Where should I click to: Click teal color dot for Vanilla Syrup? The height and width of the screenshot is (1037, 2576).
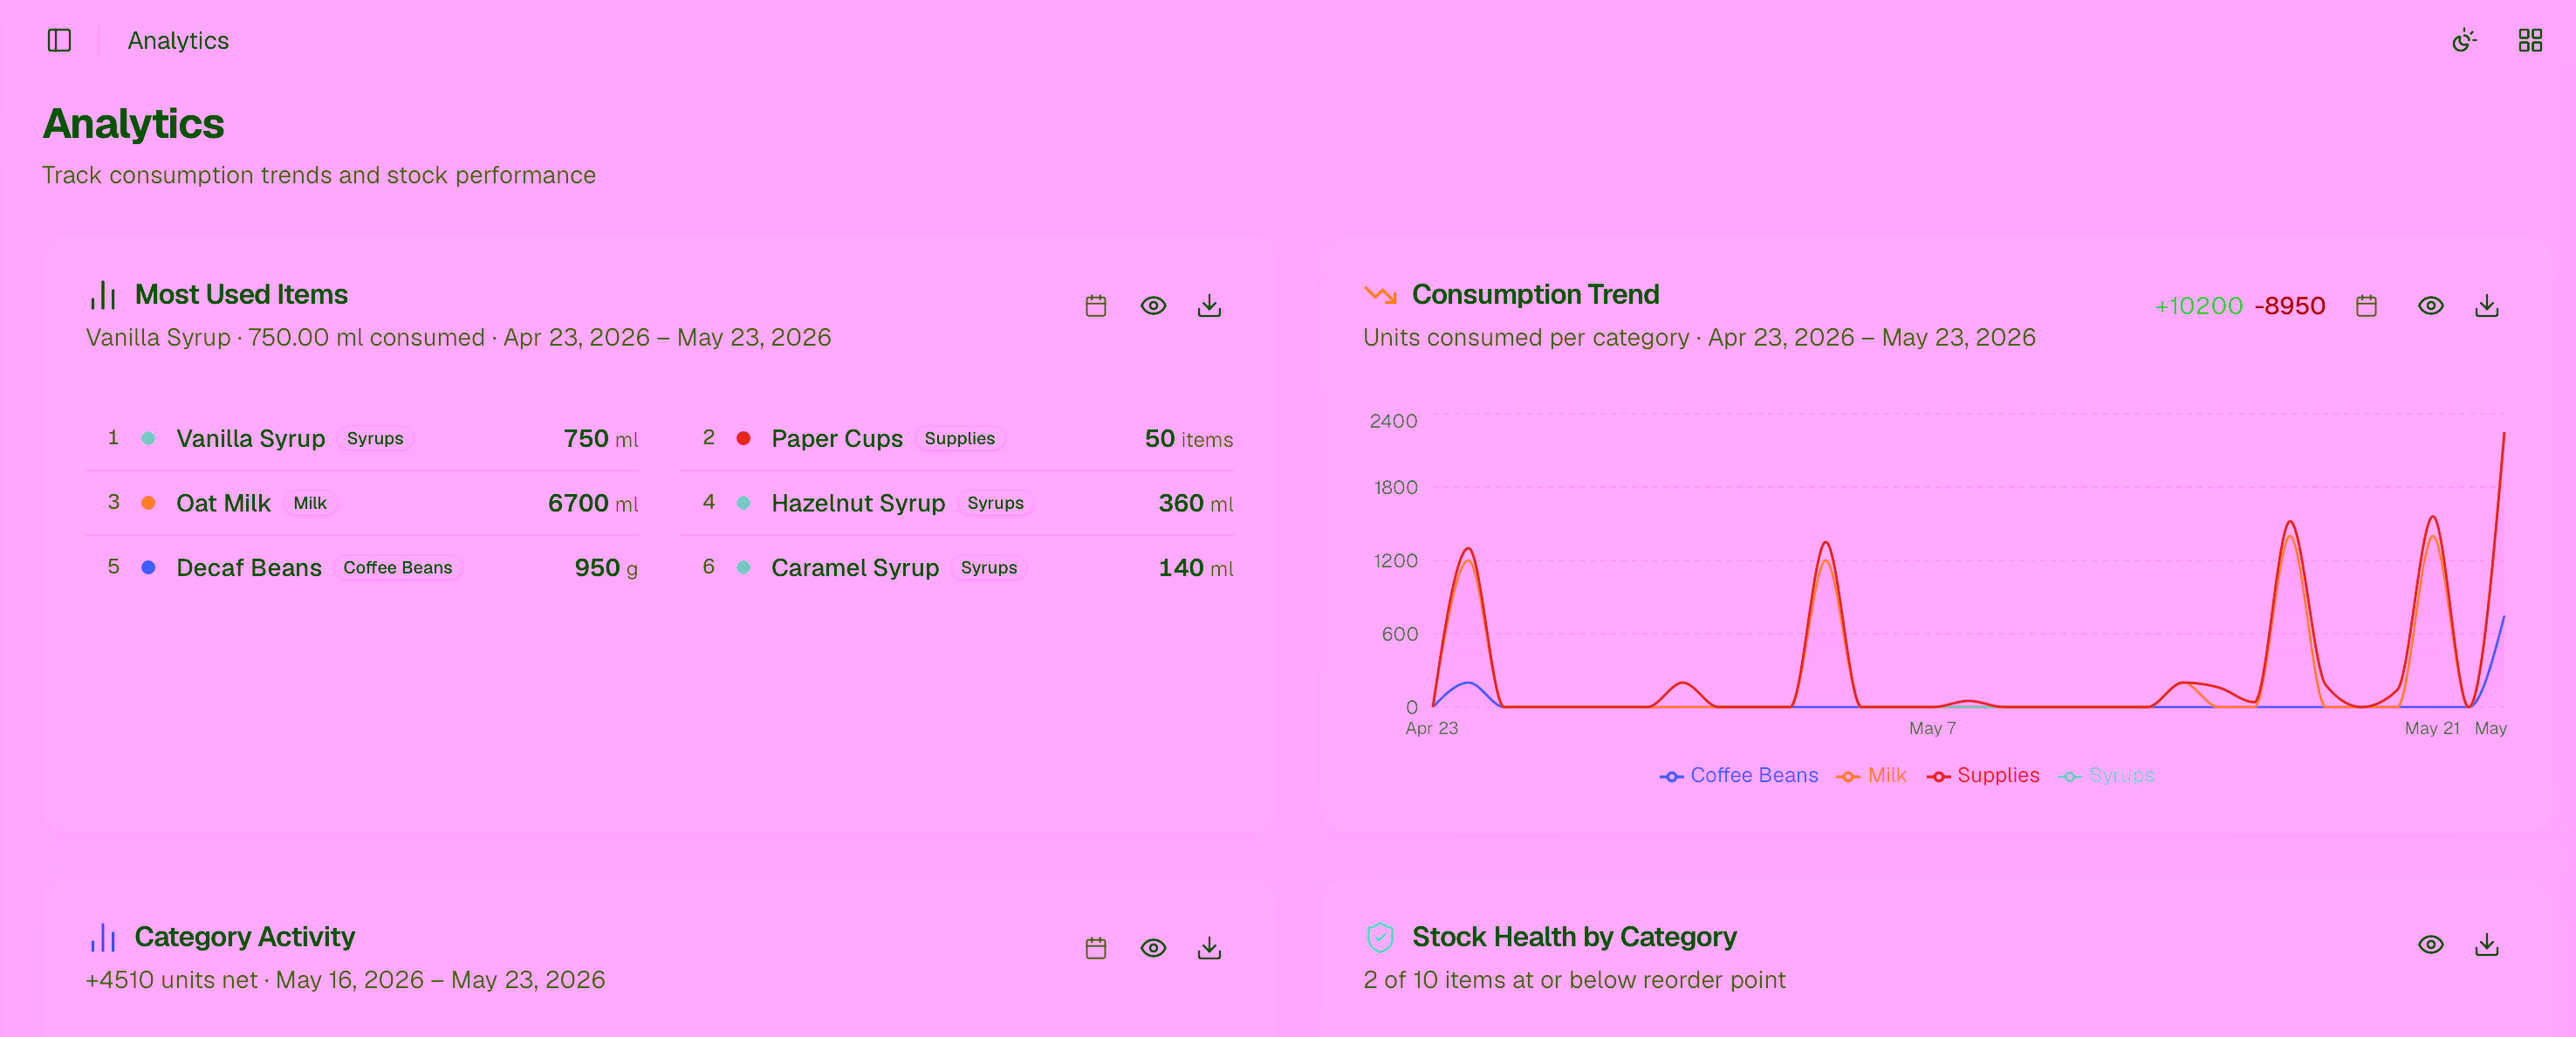click(148, 438)
